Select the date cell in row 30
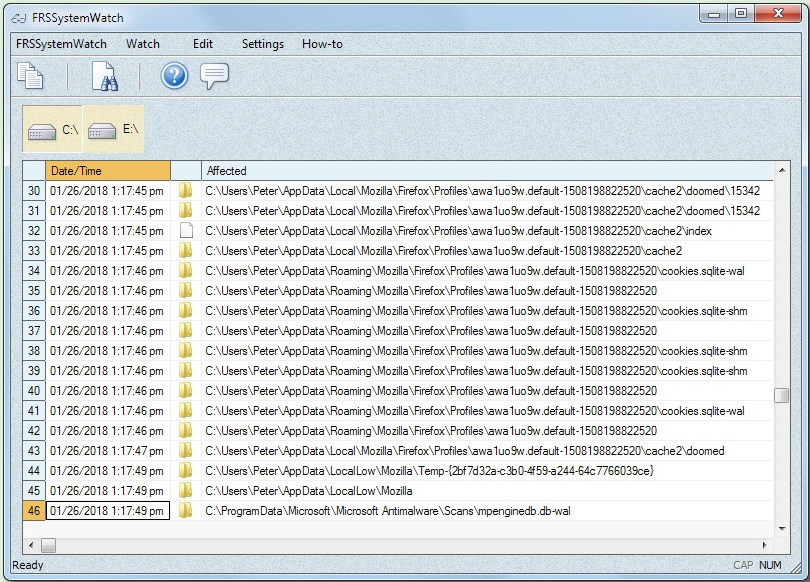This screenshot has width=810, height=582. (x=108, y=191)
